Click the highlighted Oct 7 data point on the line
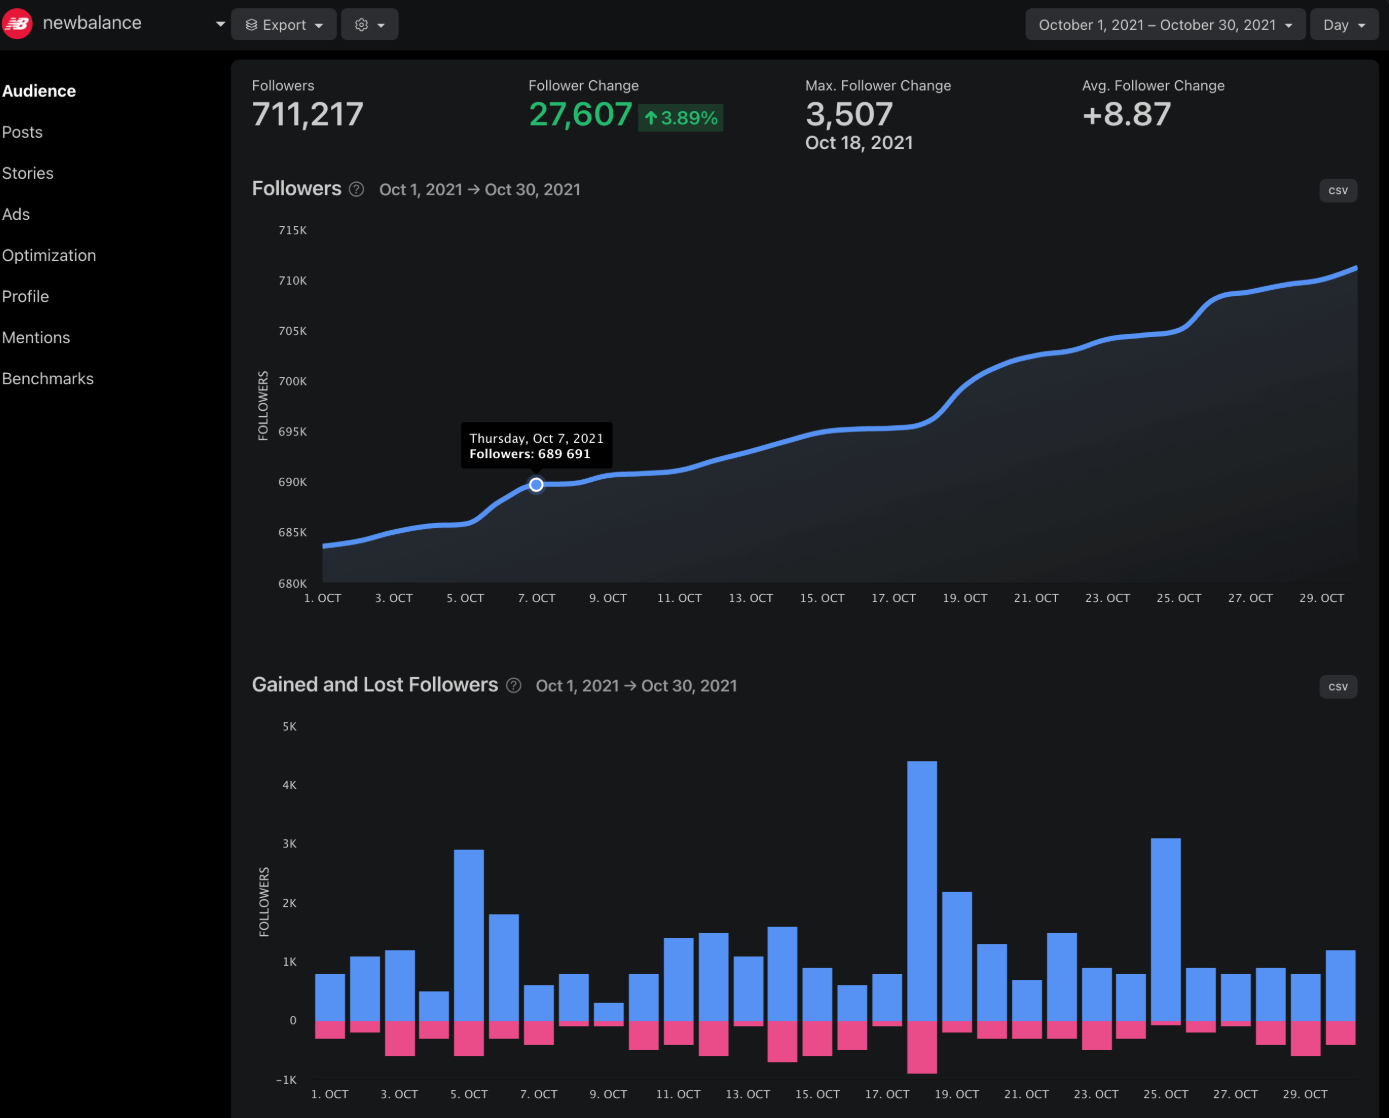This screenshot has width=1389, height=1118. 536,485
